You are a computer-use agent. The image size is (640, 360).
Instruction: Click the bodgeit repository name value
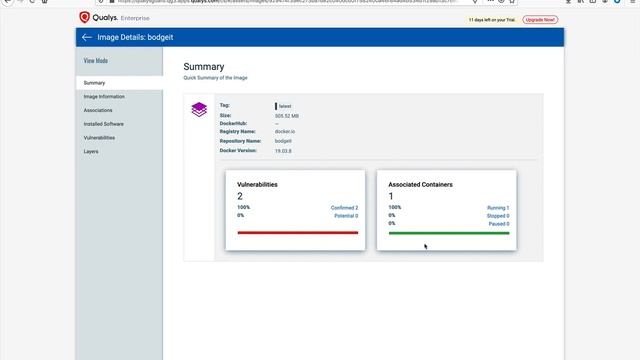coord(283,141)
